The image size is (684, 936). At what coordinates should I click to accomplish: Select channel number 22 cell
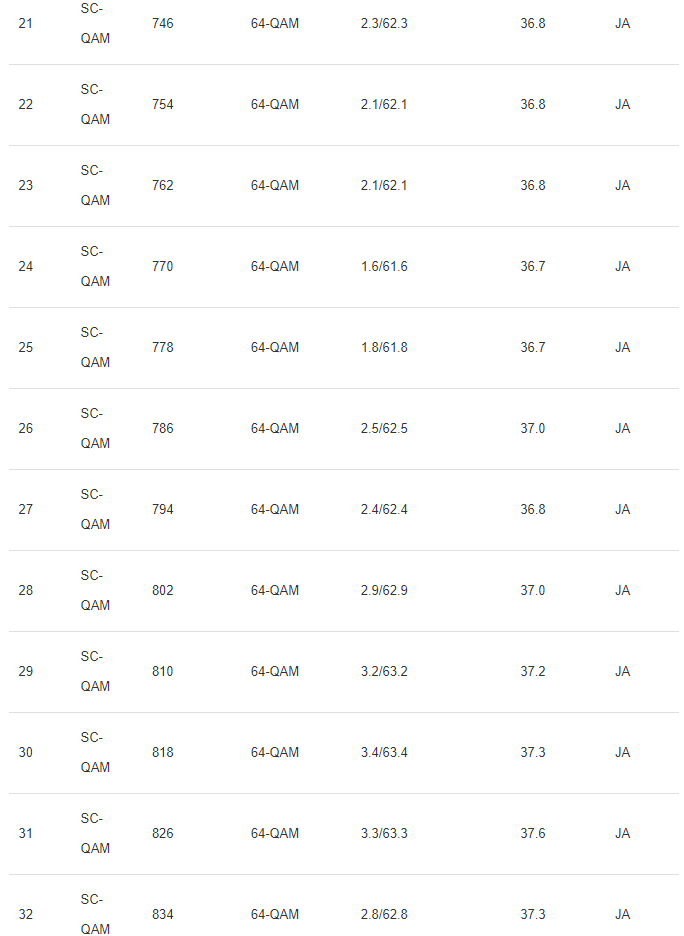click(25, 104)
